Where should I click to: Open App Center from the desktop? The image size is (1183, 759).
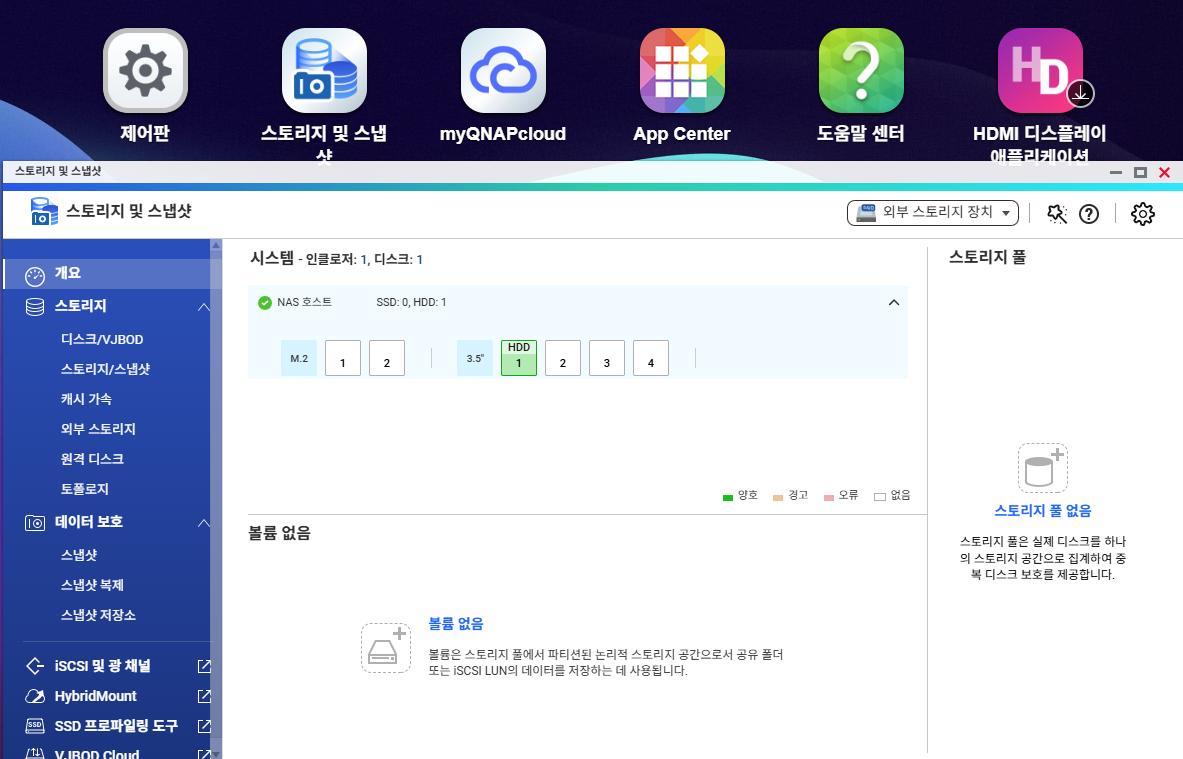[x=682, y=71]
